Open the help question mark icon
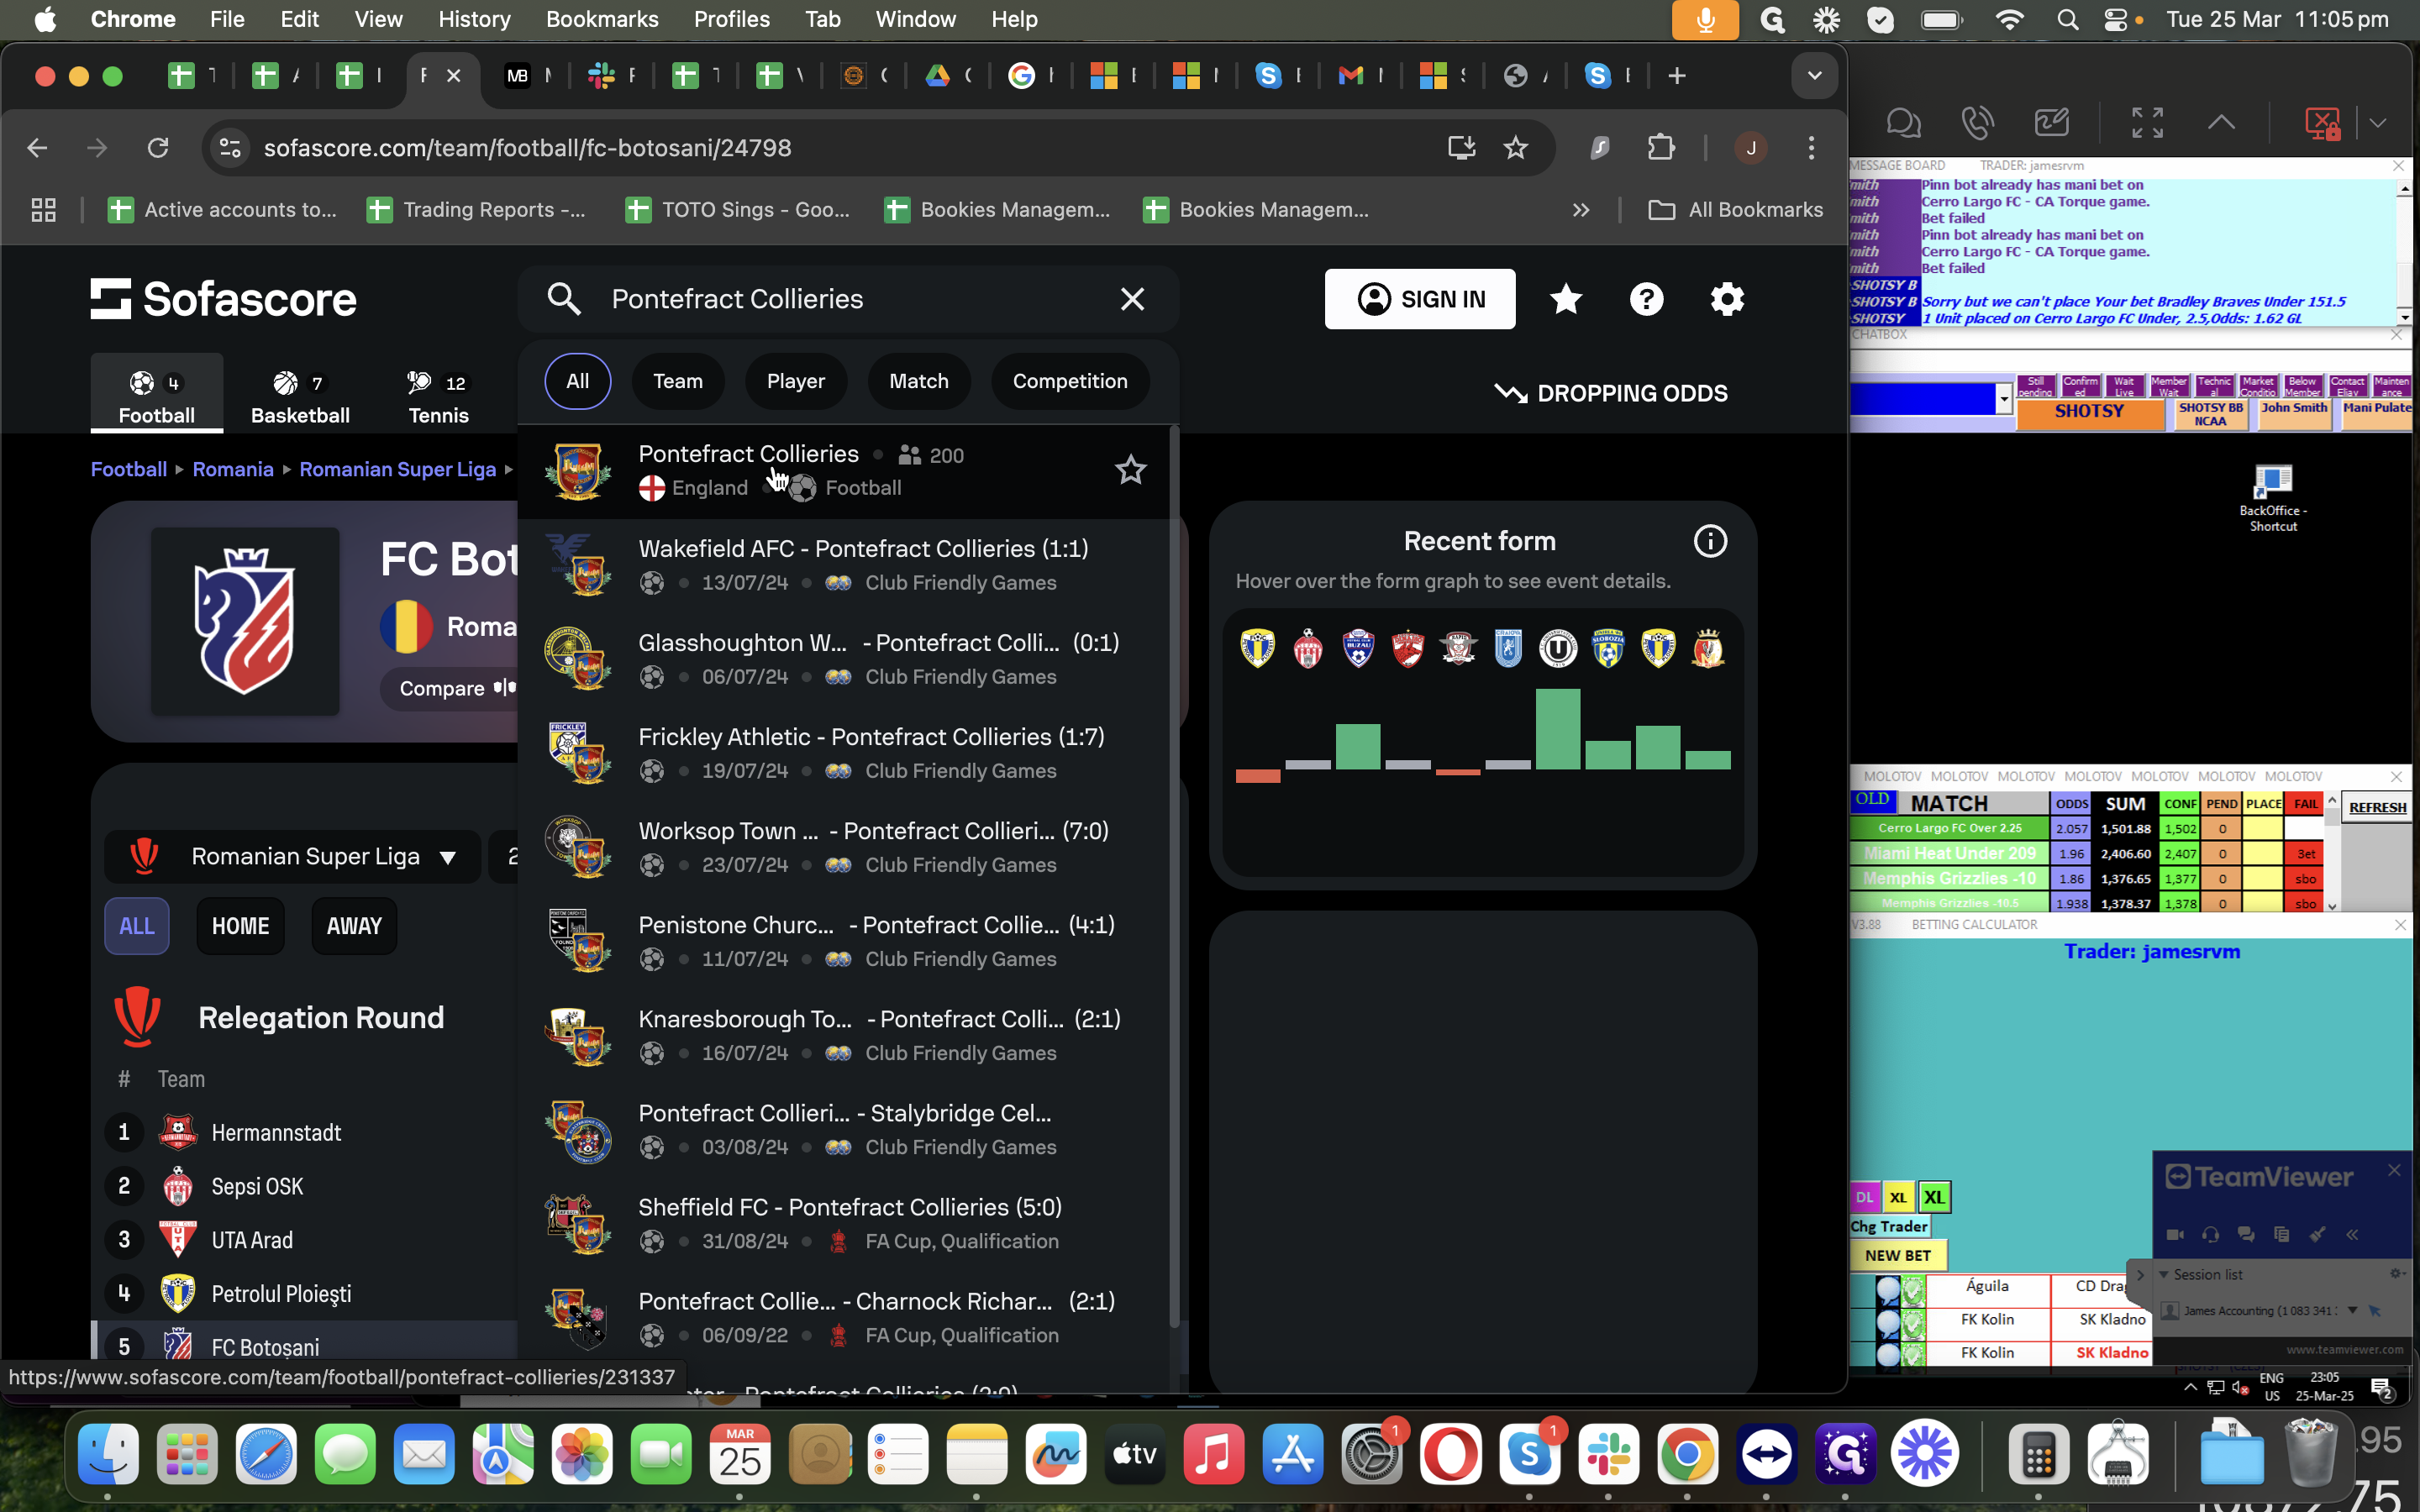 1646,299
